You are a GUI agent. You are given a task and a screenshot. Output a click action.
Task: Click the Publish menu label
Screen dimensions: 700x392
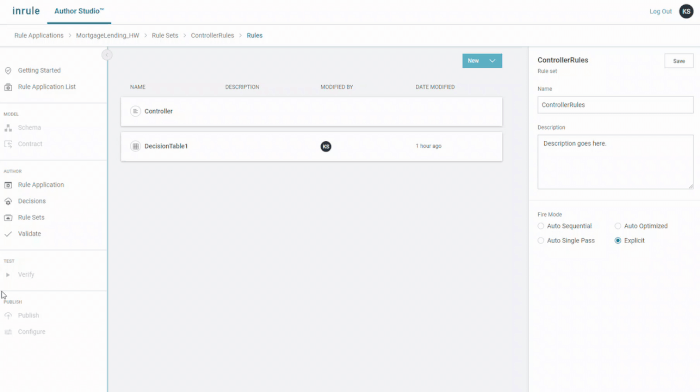click(x=29, y=316)
